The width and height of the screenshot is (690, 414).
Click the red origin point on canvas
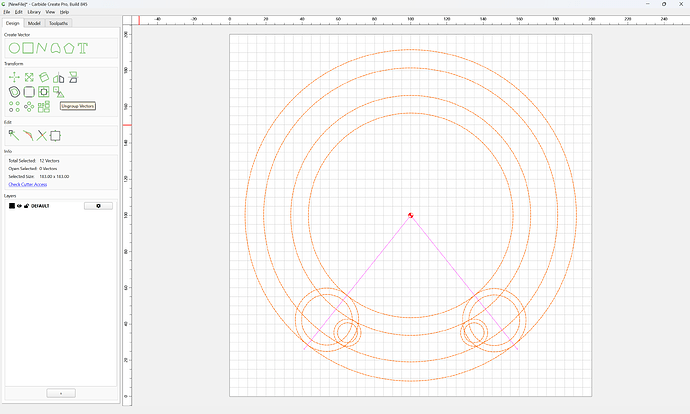tap(411, 215)
